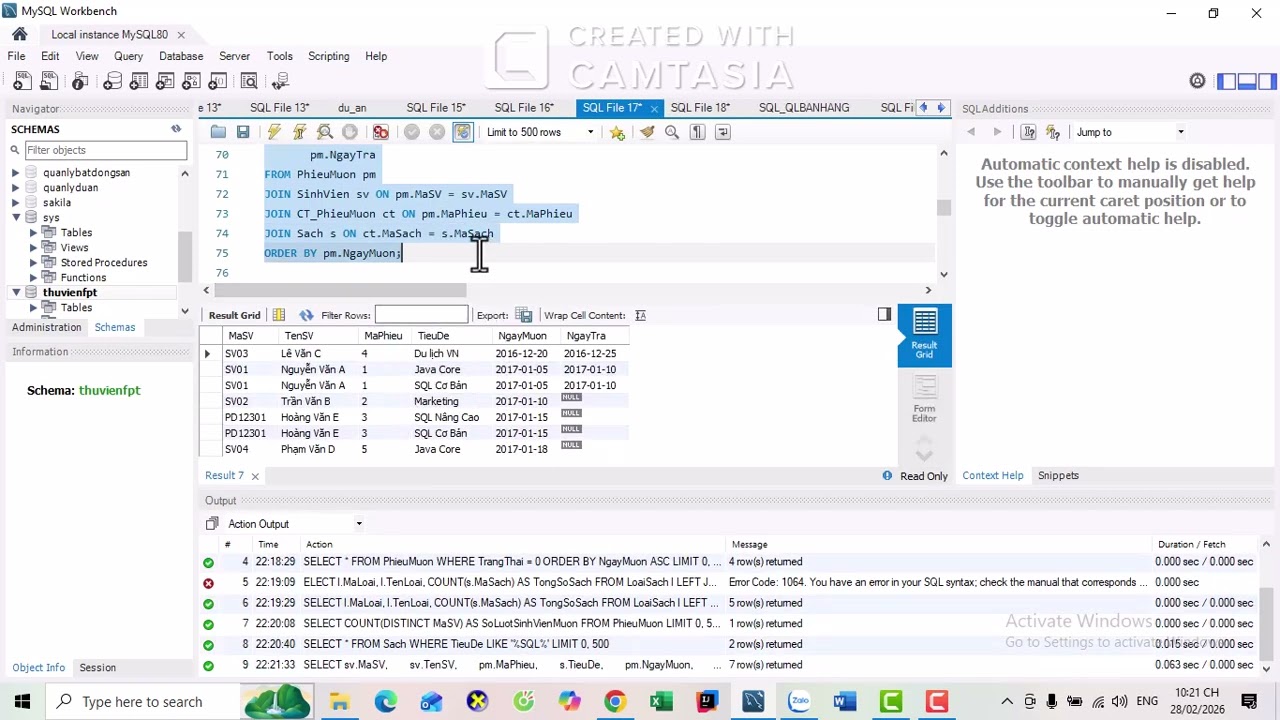Toggle wrap cell content in results
Screen dimensions: 1280x720
pos(640,315)
